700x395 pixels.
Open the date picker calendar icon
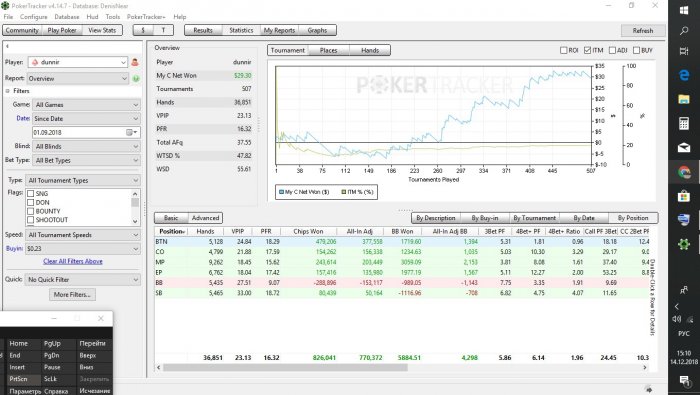[x=131, y=133]
